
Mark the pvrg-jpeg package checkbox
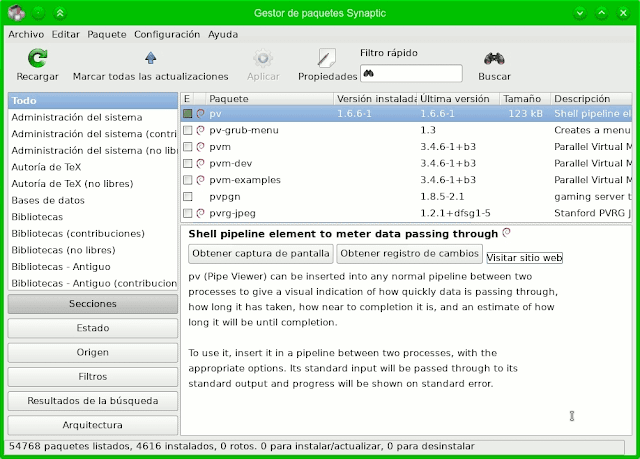[x=187, y=213]
